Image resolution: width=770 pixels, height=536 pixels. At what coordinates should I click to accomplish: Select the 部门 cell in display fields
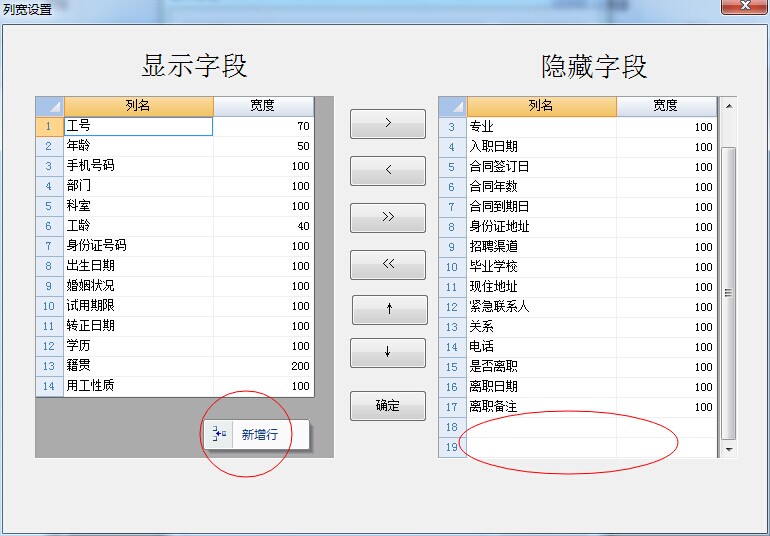pyautogui.click(x=138, y=186)
